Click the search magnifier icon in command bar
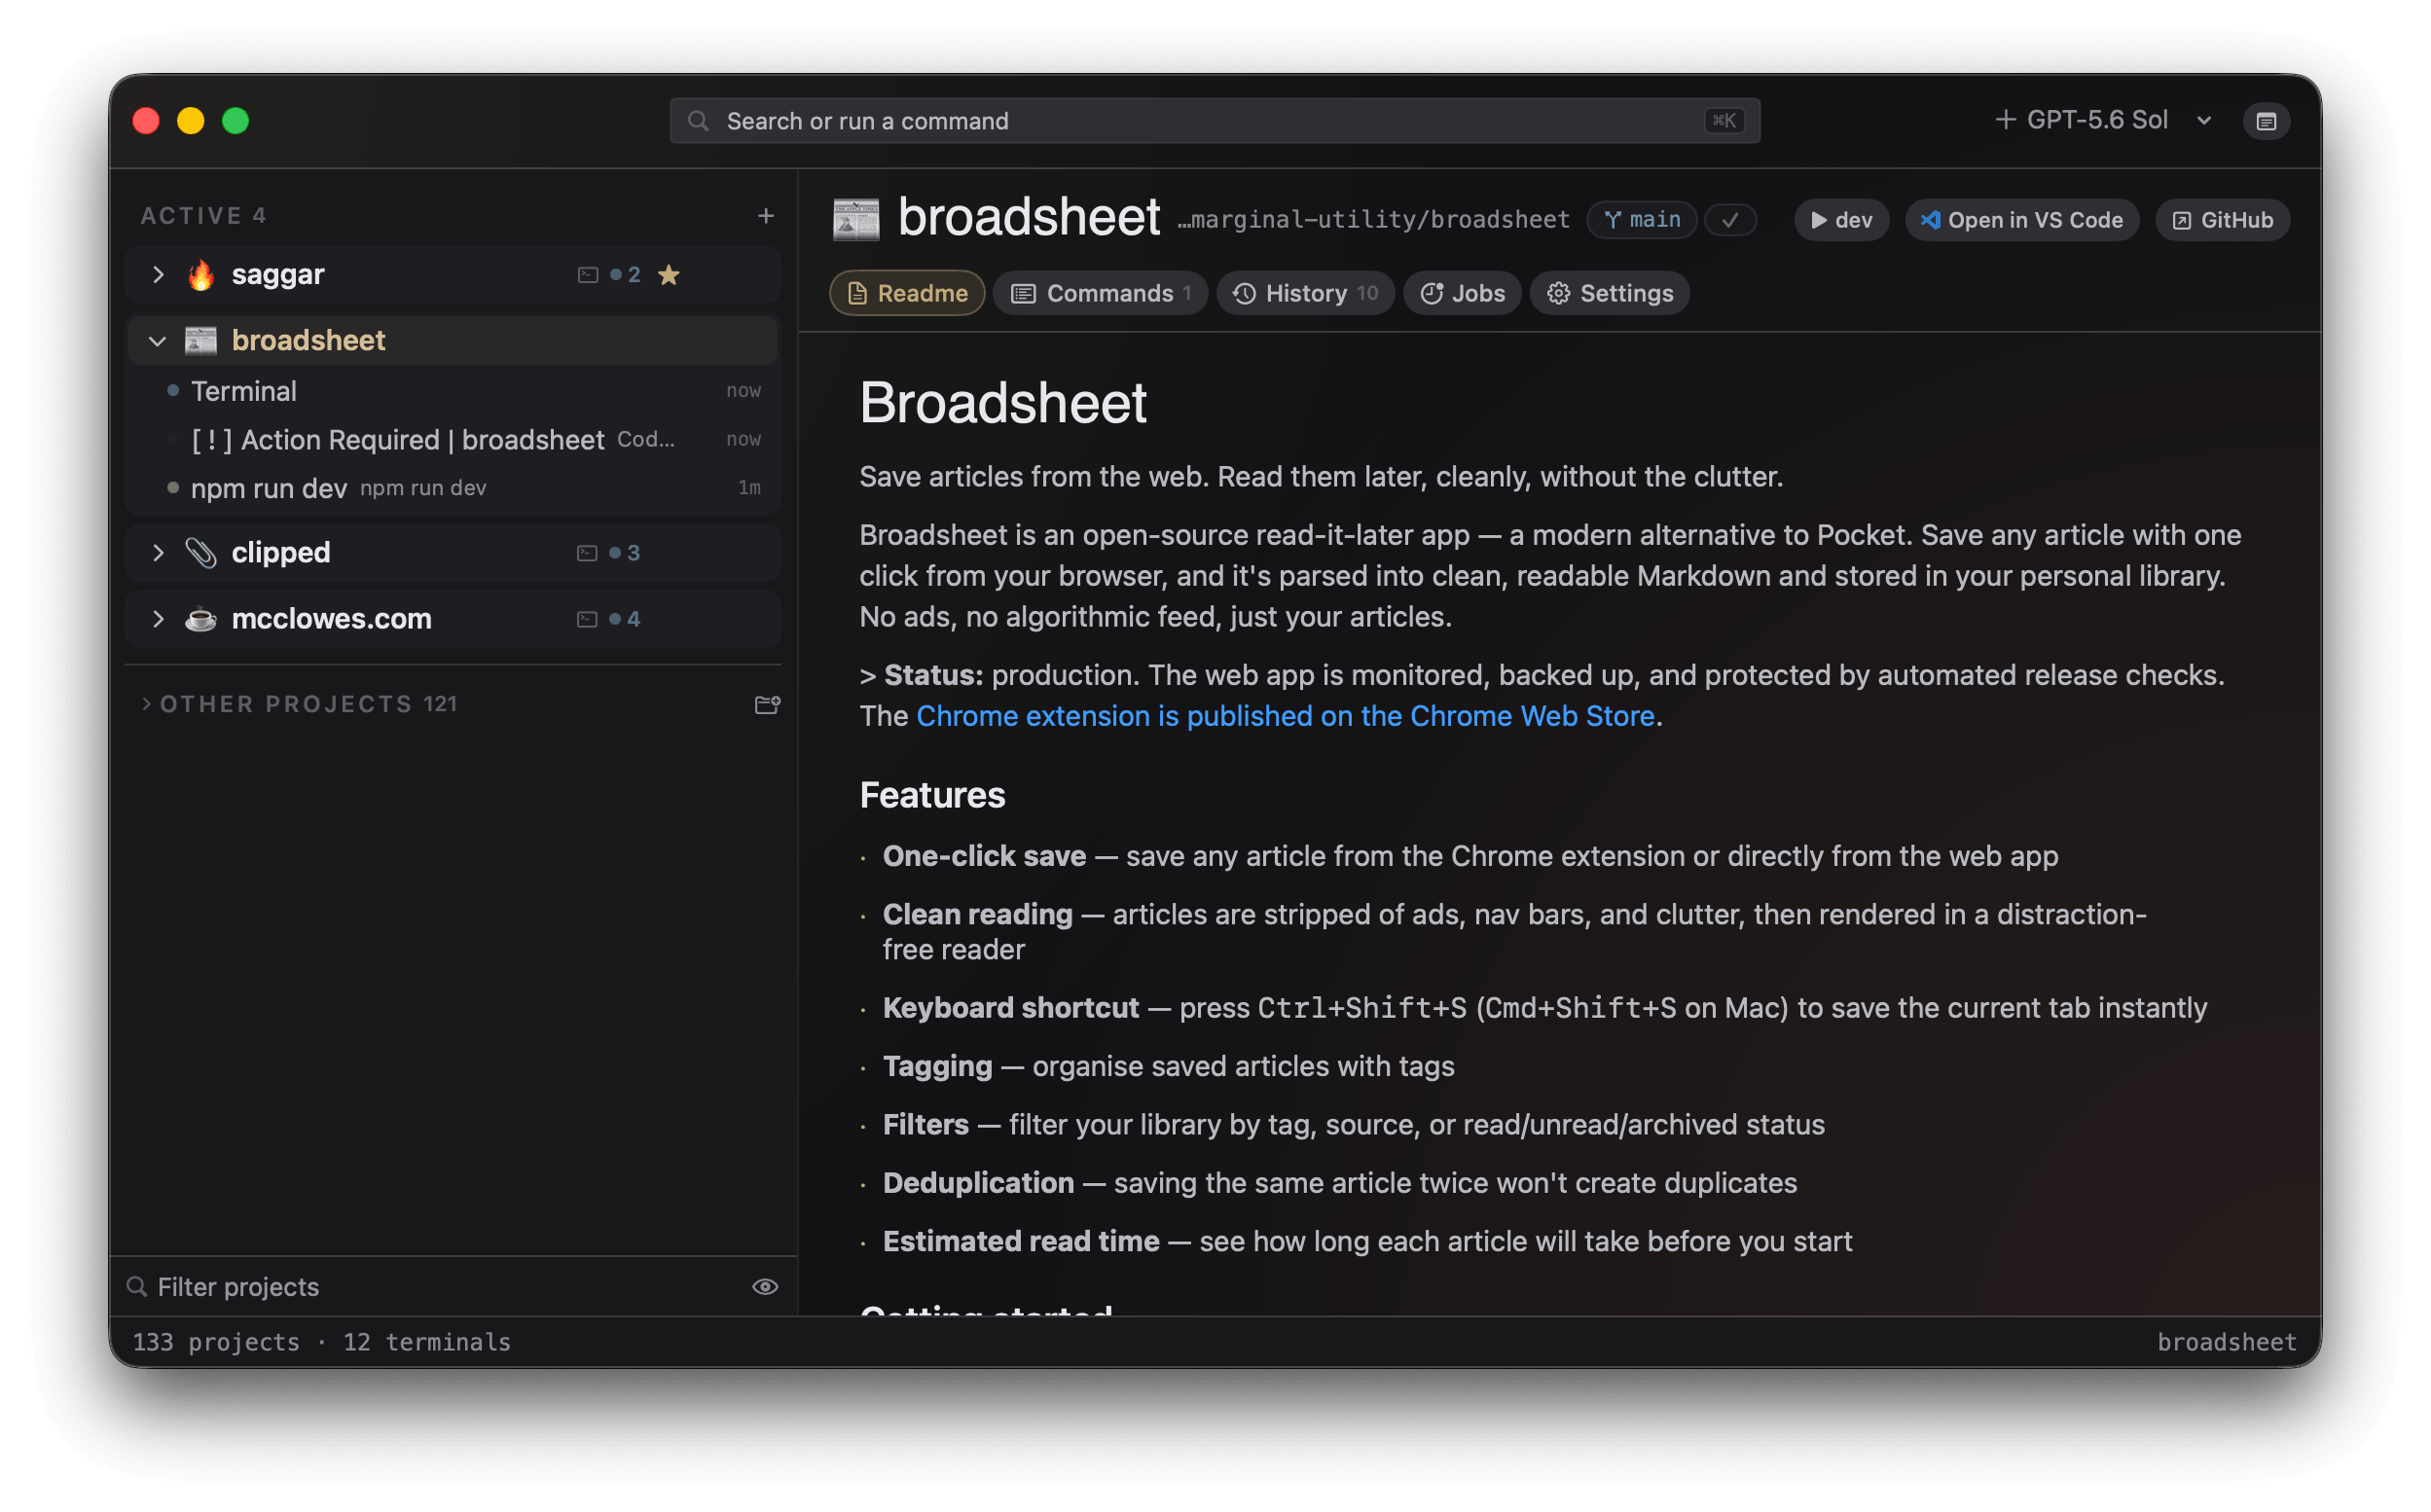The height and width of the screenshot is (1512, 2431). tap(698, 121)
